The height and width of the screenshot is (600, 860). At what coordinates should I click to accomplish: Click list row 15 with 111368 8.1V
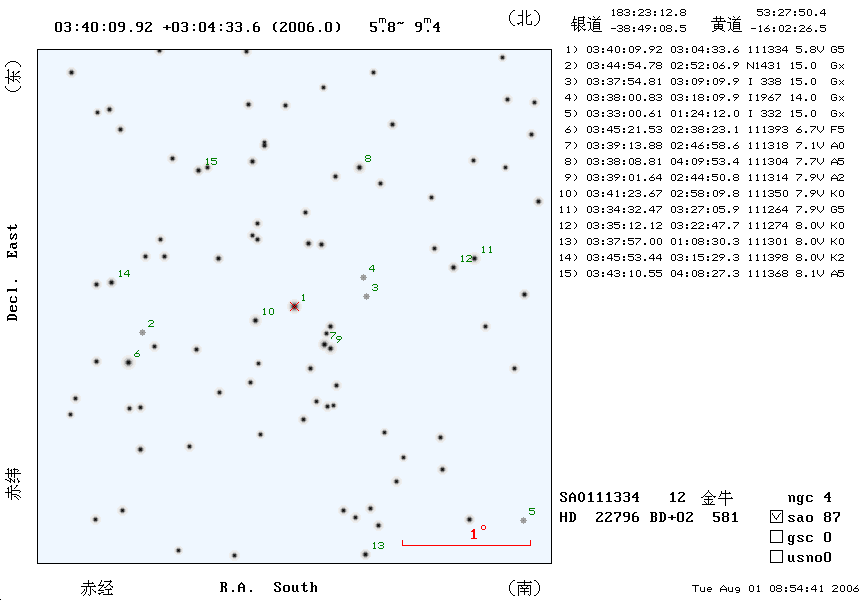point(702,273)
